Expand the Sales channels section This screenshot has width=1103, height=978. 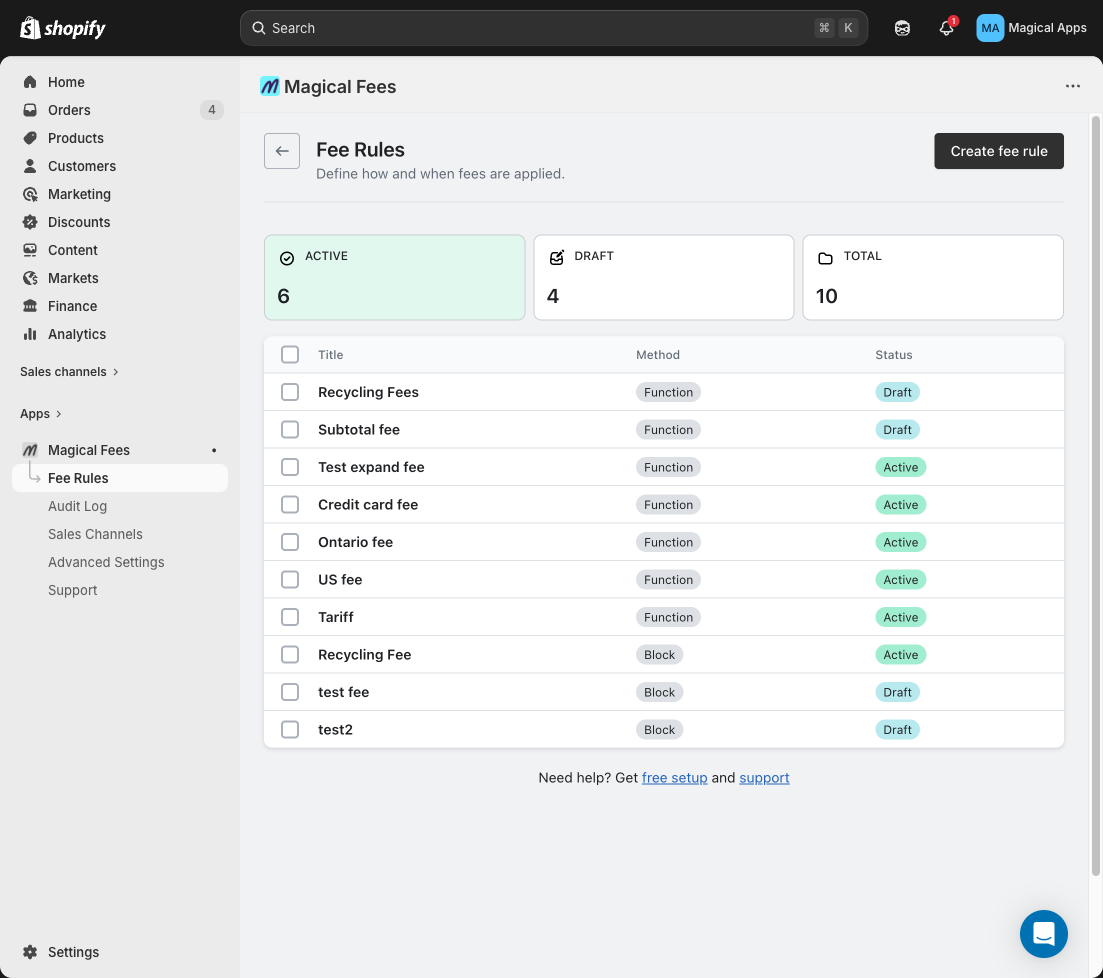69,372
